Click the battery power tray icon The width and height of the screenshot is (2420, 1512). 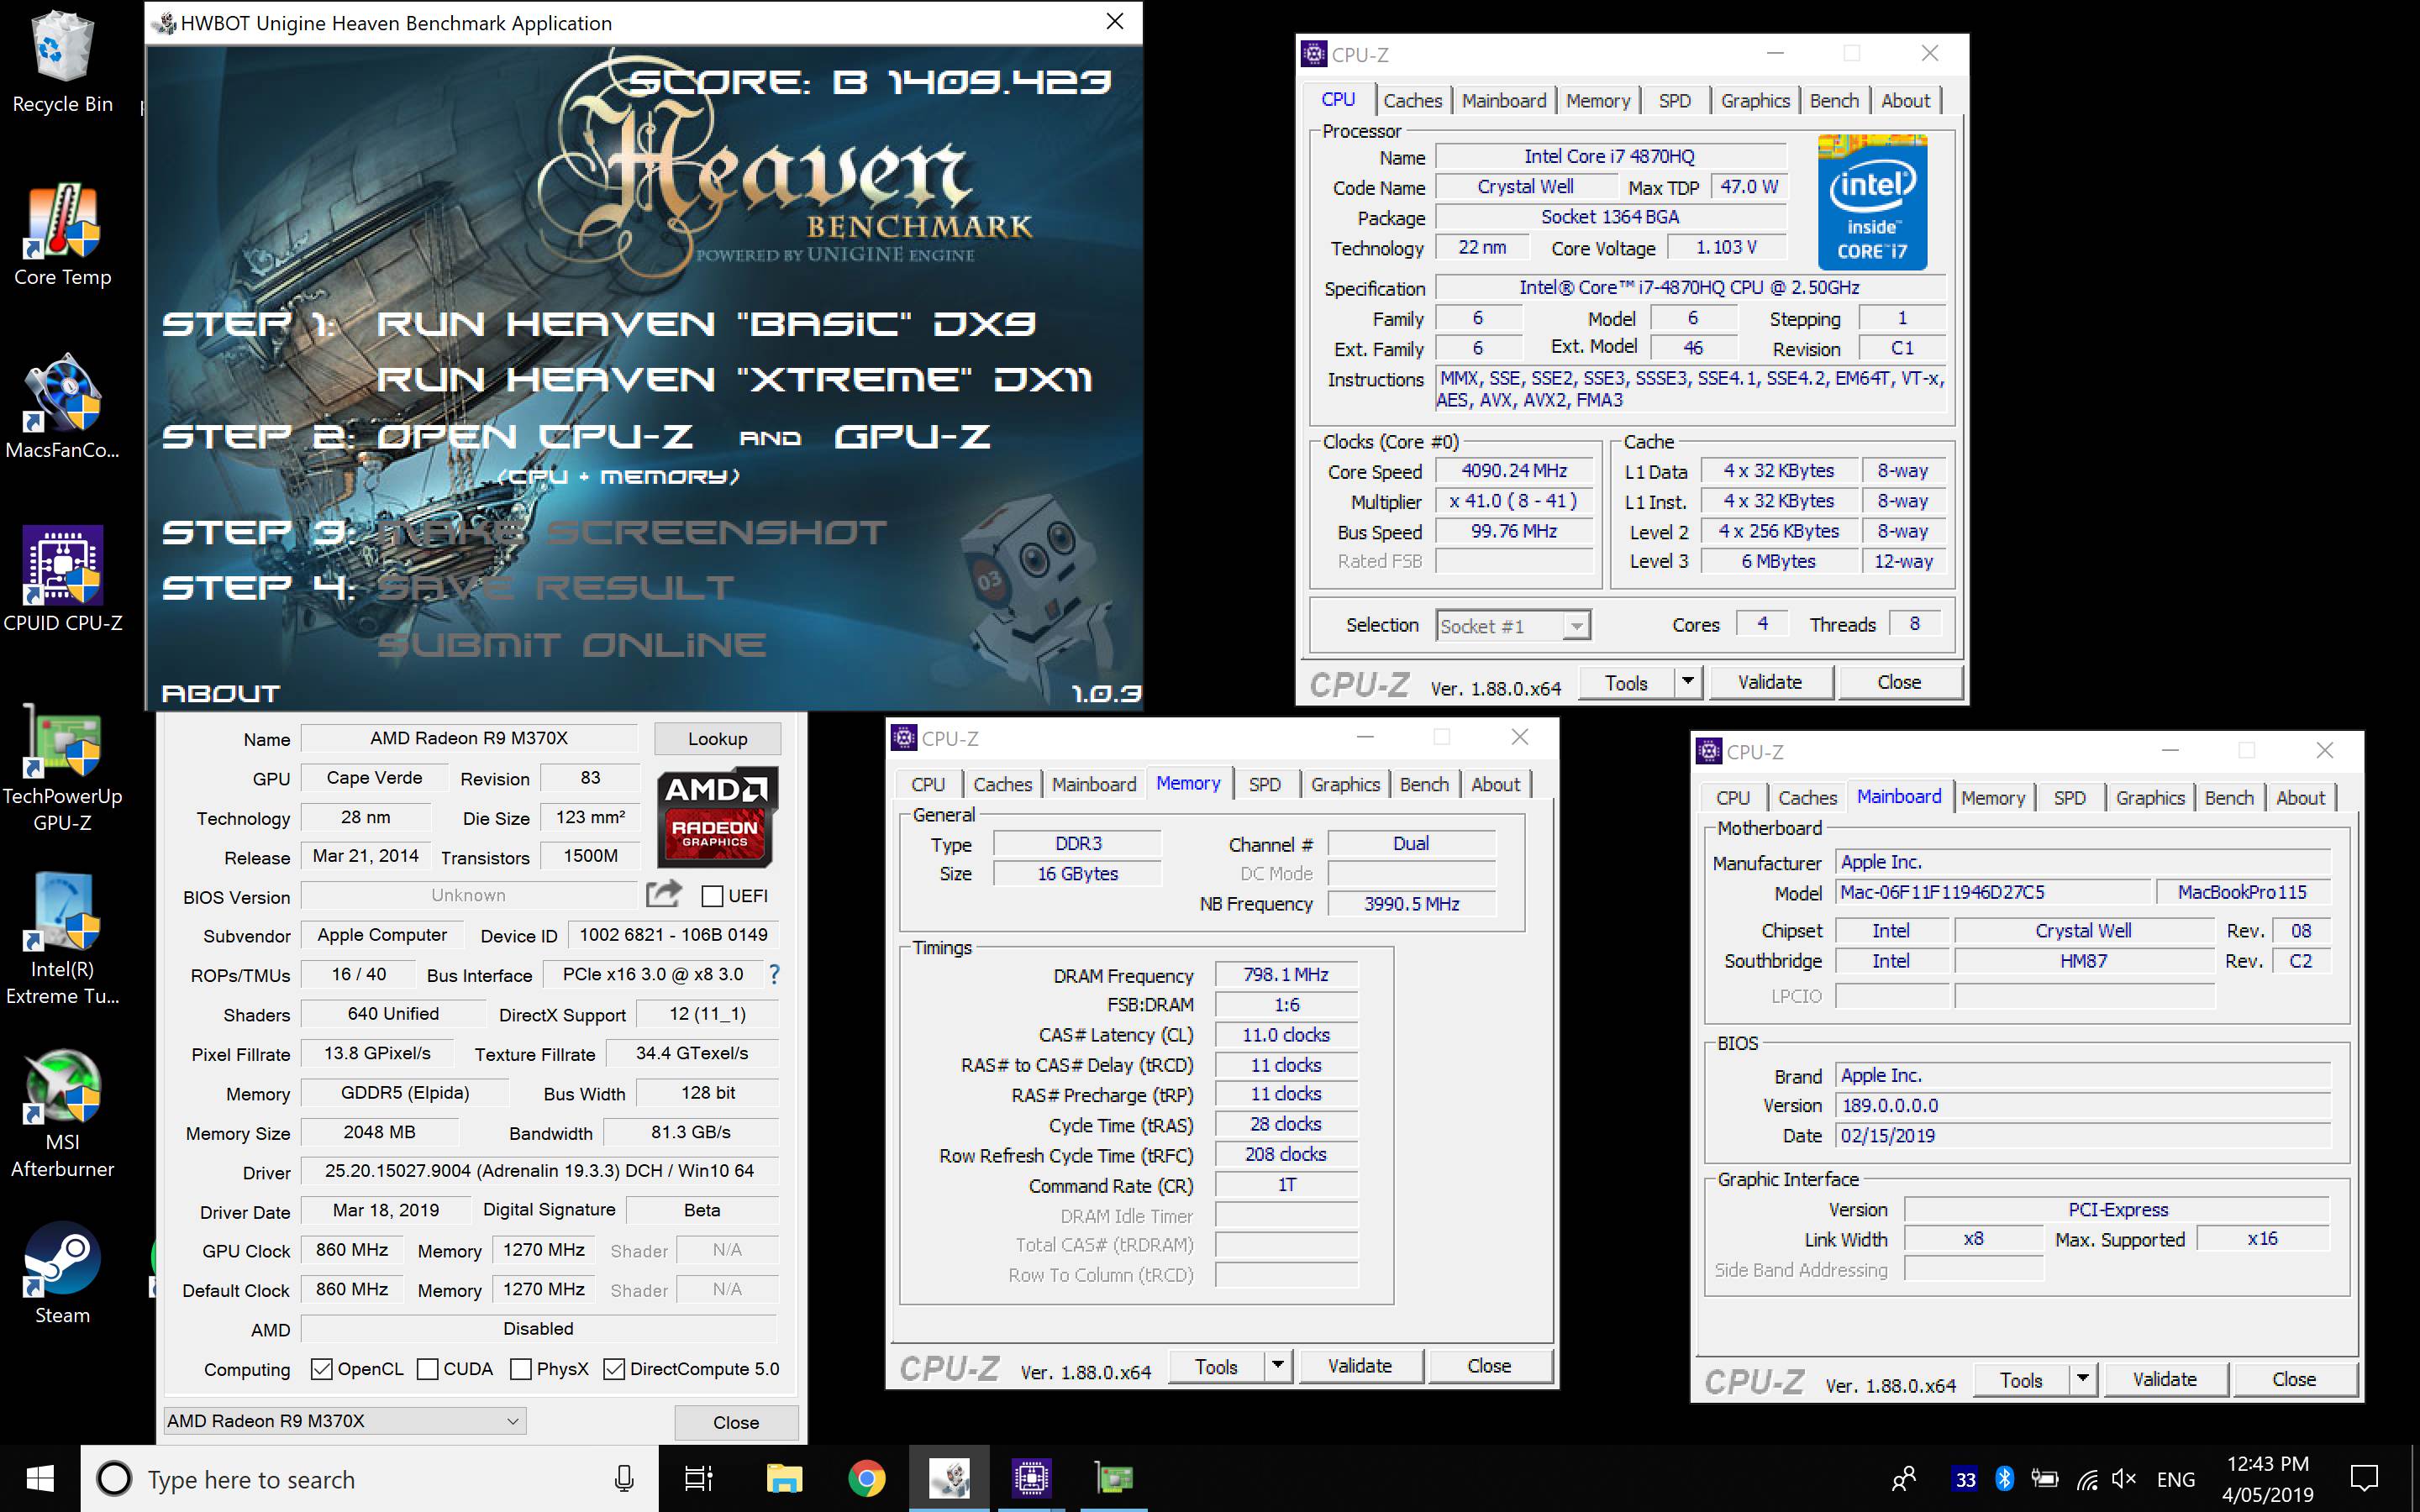[x=2045, y=1478]
